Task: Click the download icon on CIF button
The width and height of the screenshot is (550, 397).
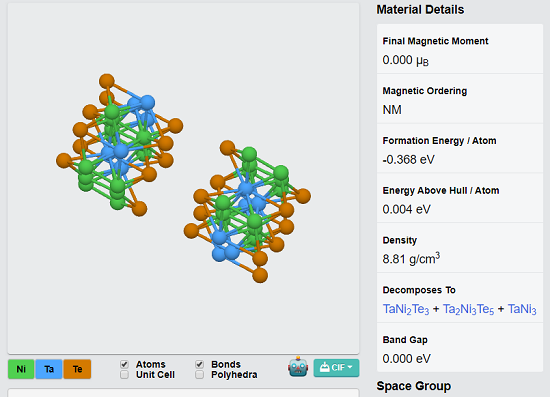Action: (x=324, y=367)
